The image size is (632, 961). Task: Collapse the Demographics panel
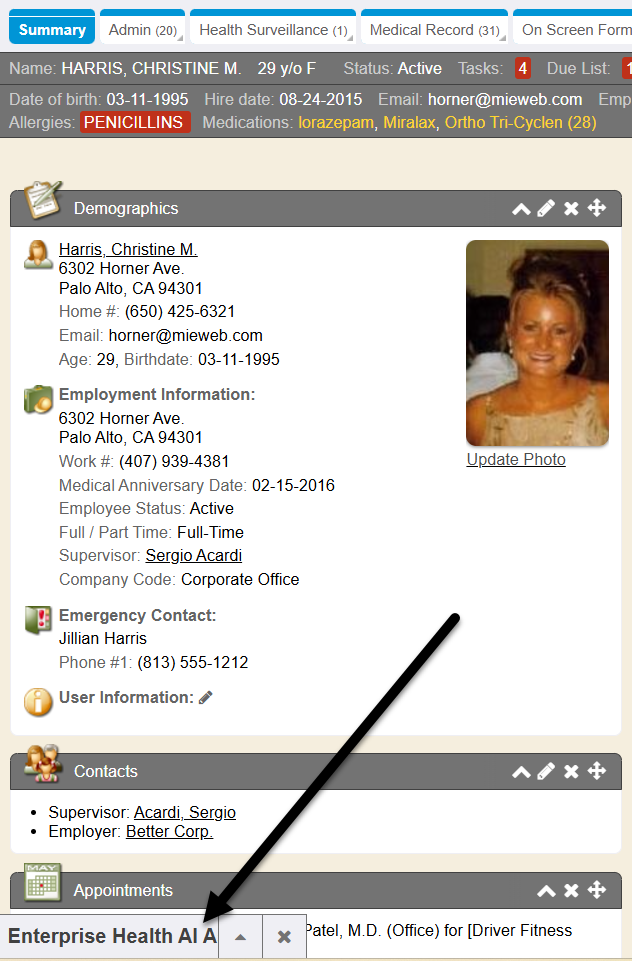521,209
